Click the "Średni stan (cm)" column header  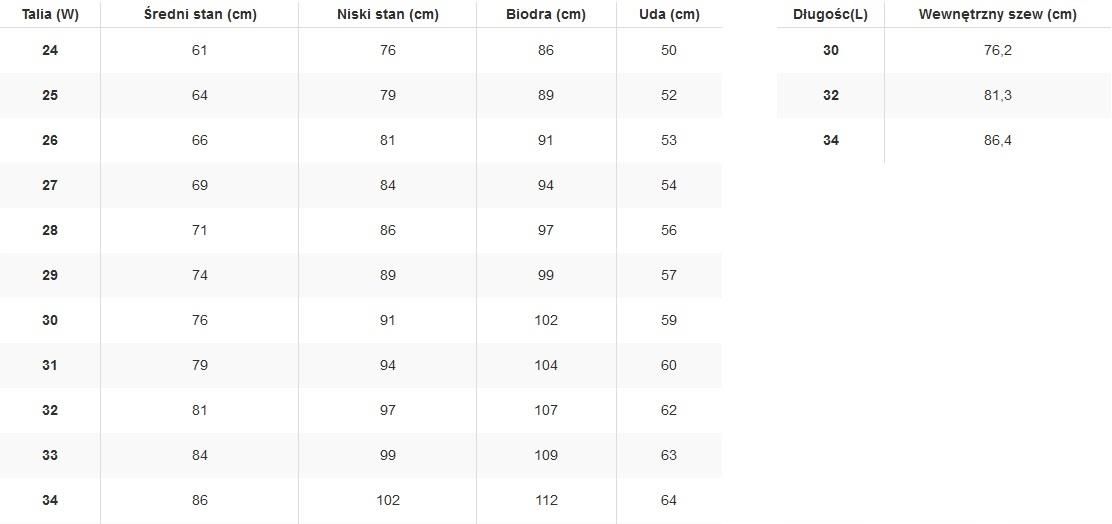coord(199,15)
